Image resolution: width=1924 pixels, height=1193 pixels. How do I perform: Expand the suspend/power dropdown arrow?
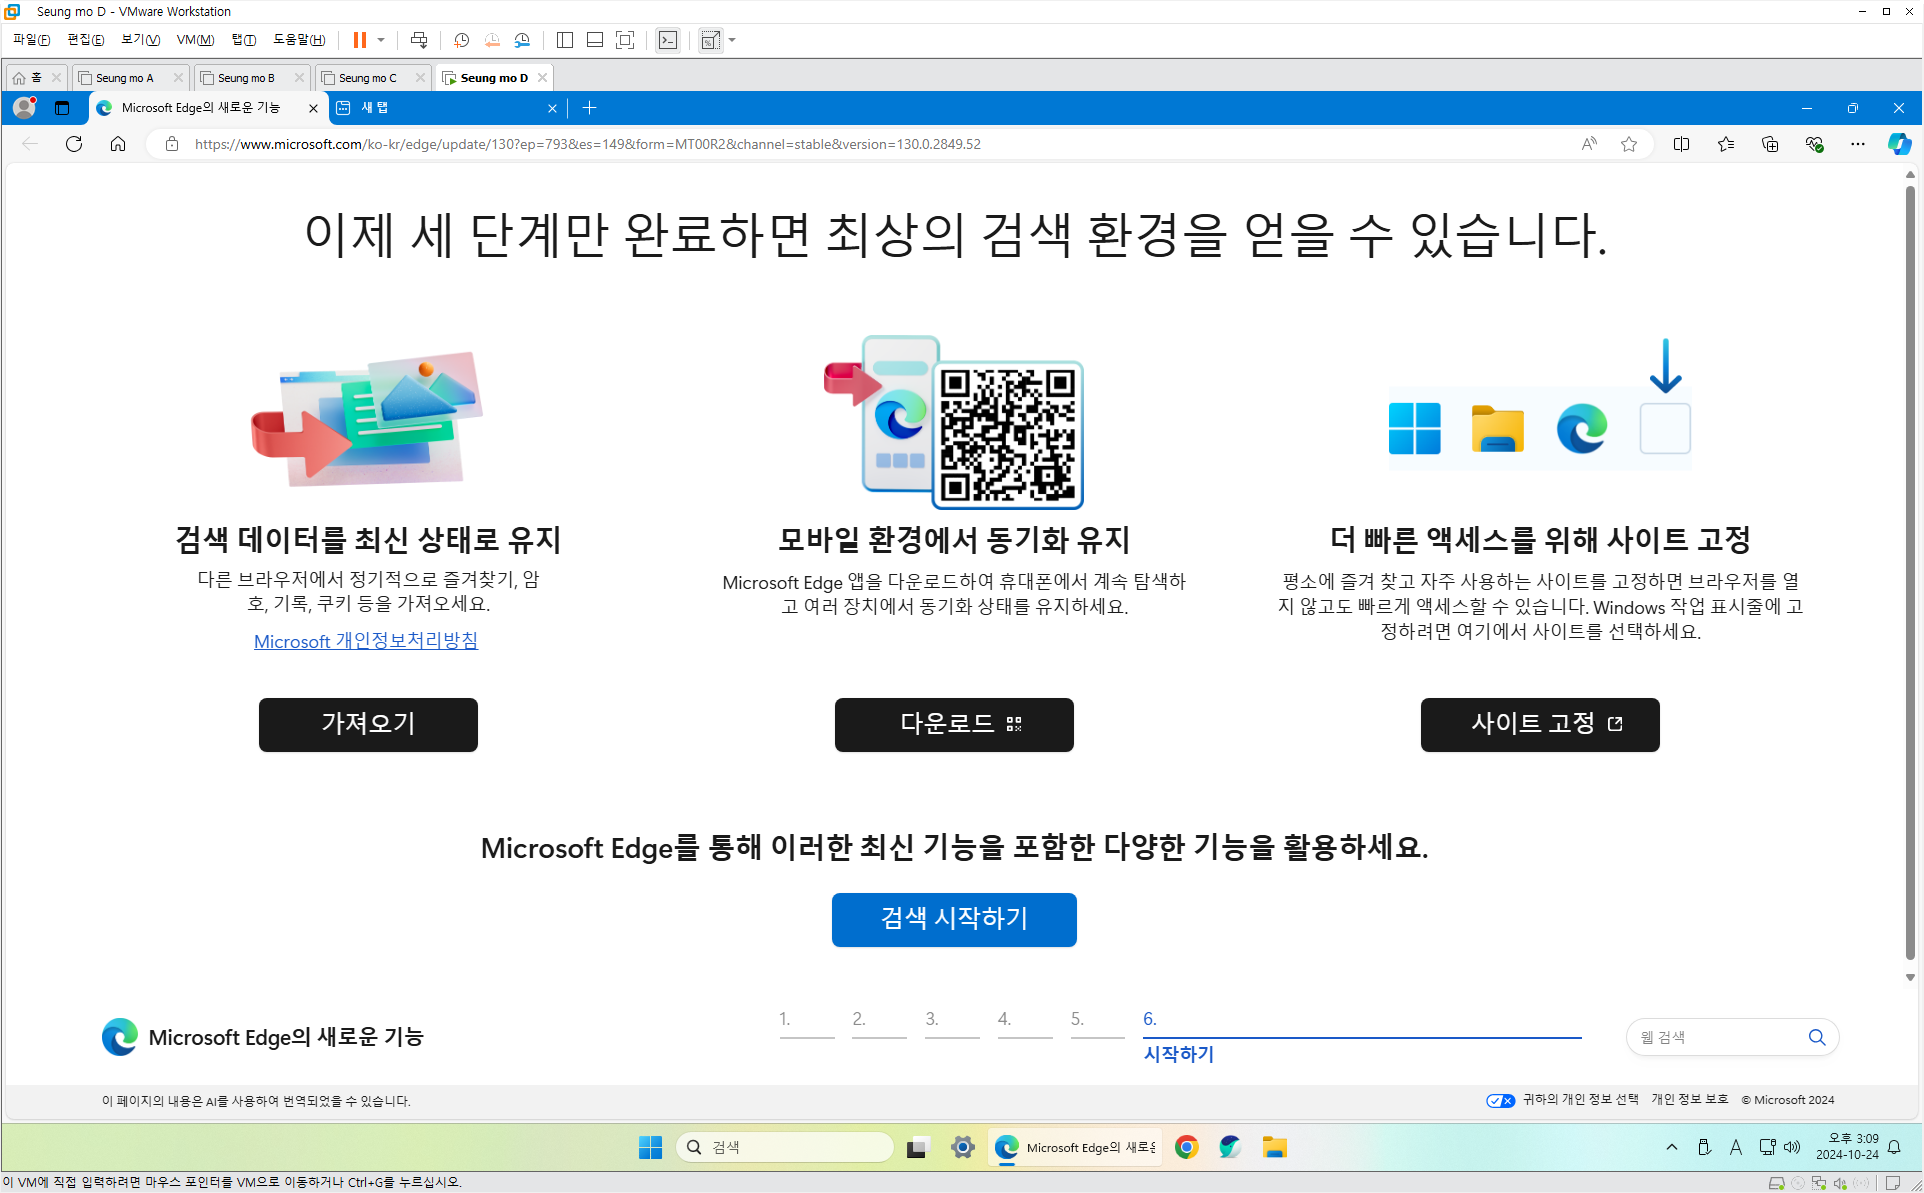click(x=381, y=40)
